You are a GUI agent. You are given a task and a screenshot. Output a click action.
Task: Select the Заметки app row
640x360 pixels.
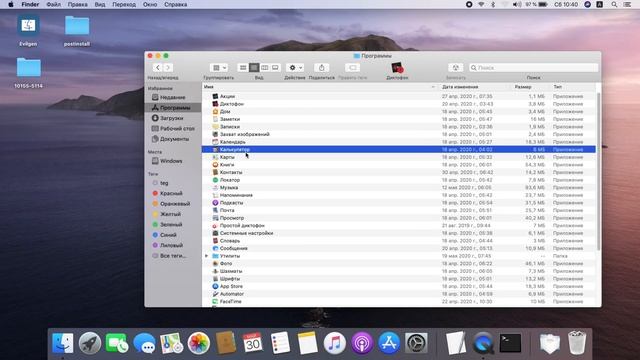point(399,119)
